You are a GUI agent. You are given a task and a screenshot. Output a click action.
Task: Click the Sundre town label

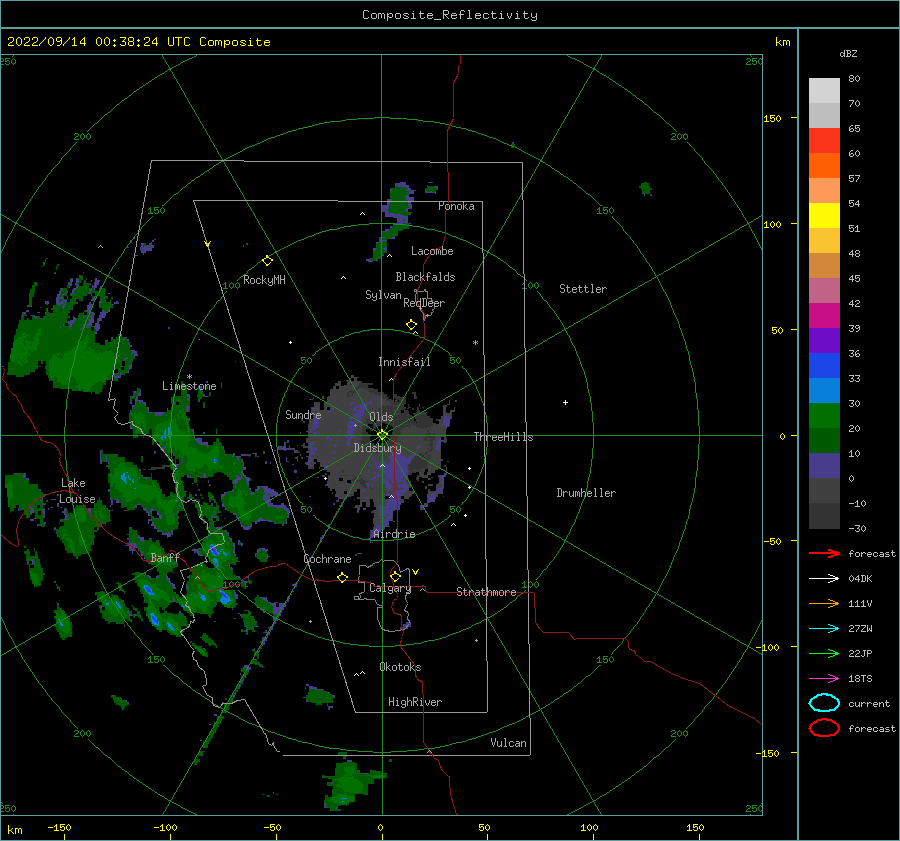tap(303, 414)
